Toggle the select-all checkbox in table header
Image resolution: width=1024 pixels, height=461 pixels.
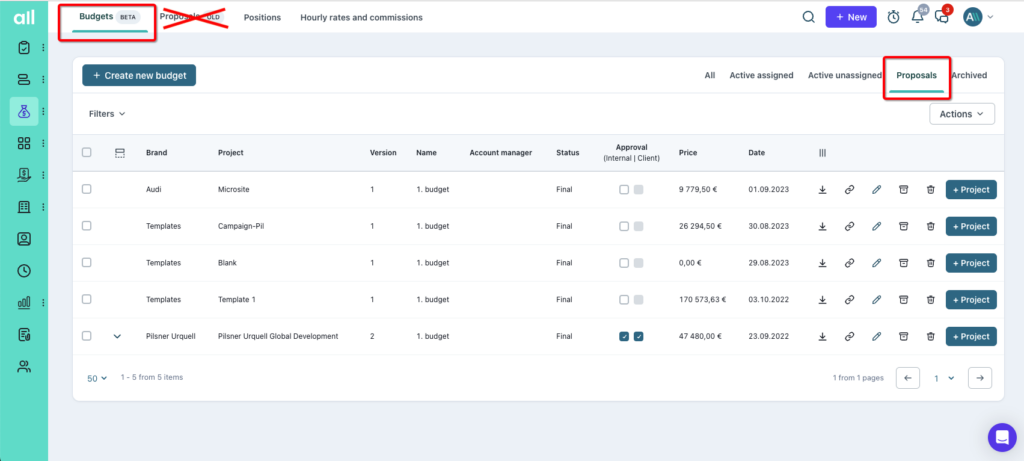pyautogui.click(x=86, y=152)
